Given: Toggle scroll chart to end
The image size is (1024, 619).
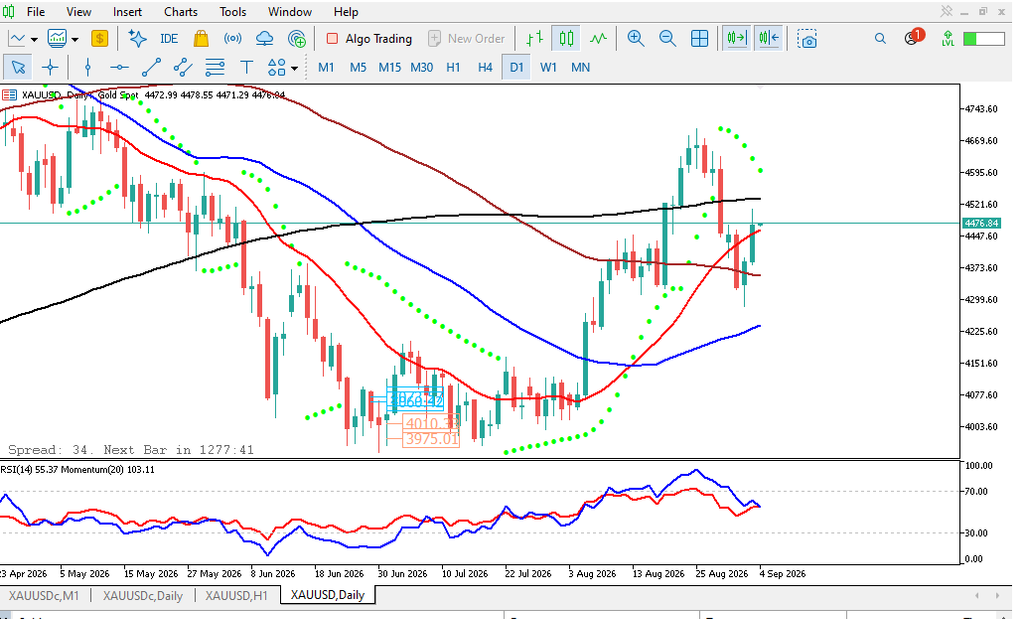Looking at the screenshot, I should click(x=736, y=39).
